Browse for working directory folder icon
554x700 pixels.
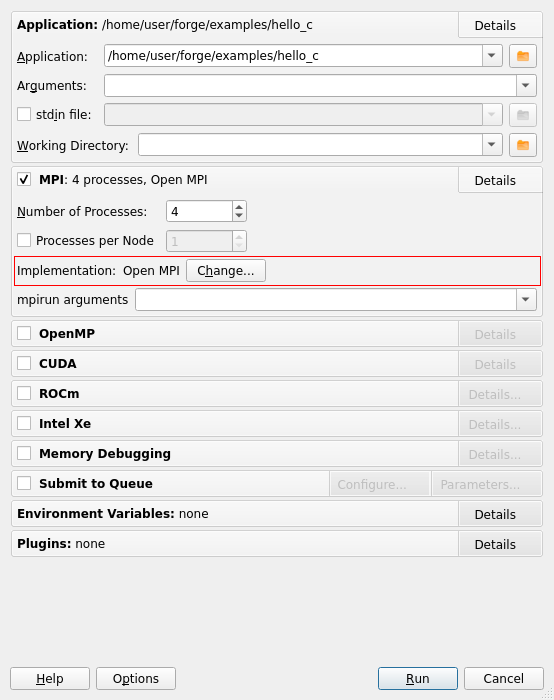click(523, 145)
